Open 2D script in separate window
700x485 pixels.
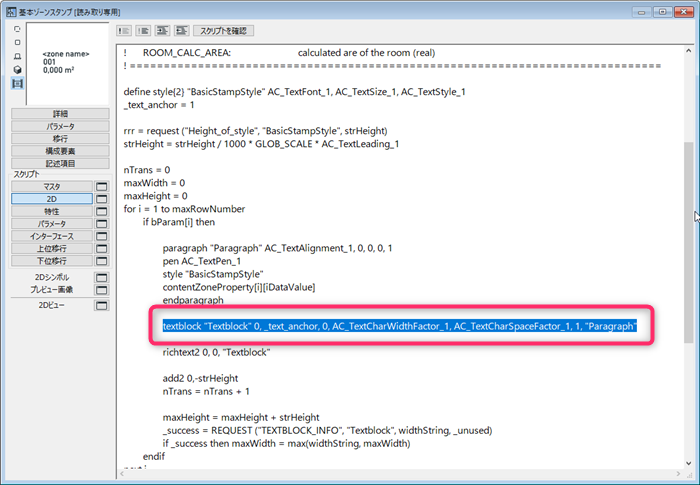point(102,199)
